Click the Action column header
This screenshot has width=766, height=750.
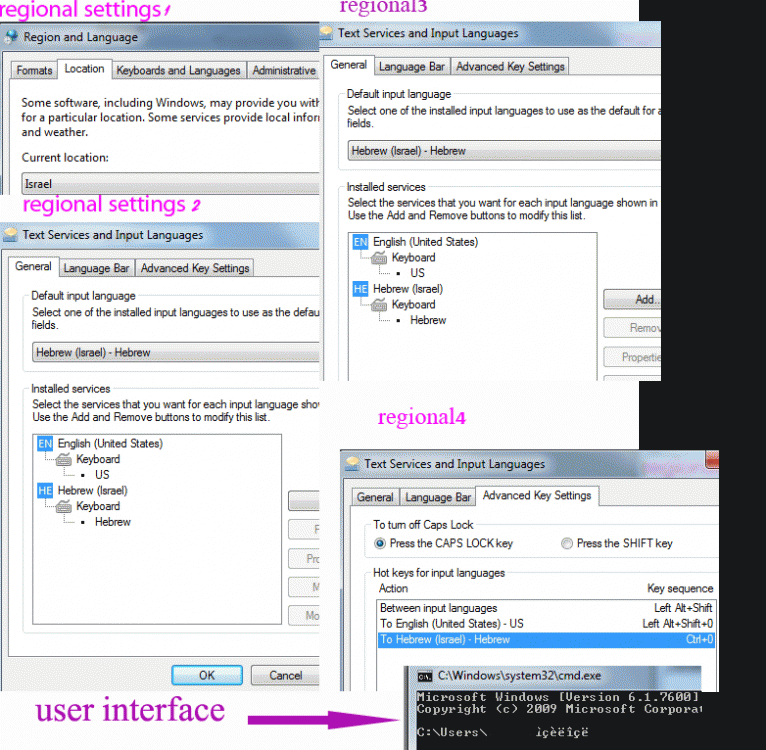tap(393, 588)
